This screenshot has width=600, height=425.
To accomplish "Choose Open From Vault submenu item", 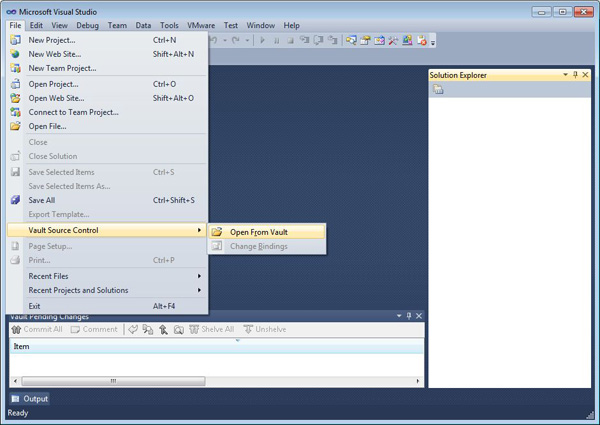I will (258, 232).
